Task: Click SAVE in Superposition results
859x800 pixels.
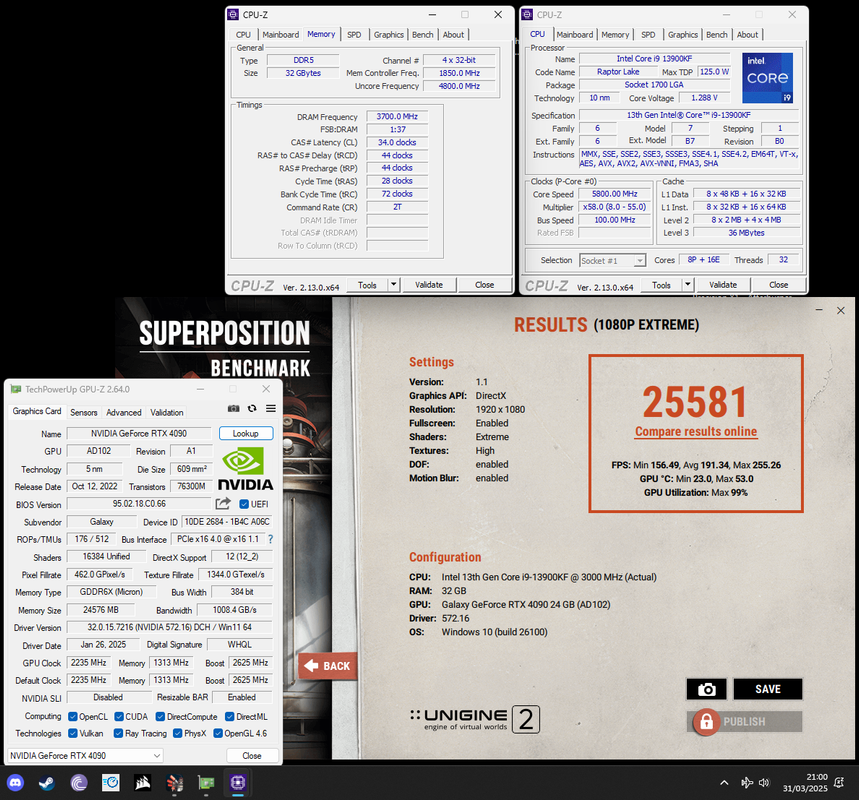Action: point(768,689)
